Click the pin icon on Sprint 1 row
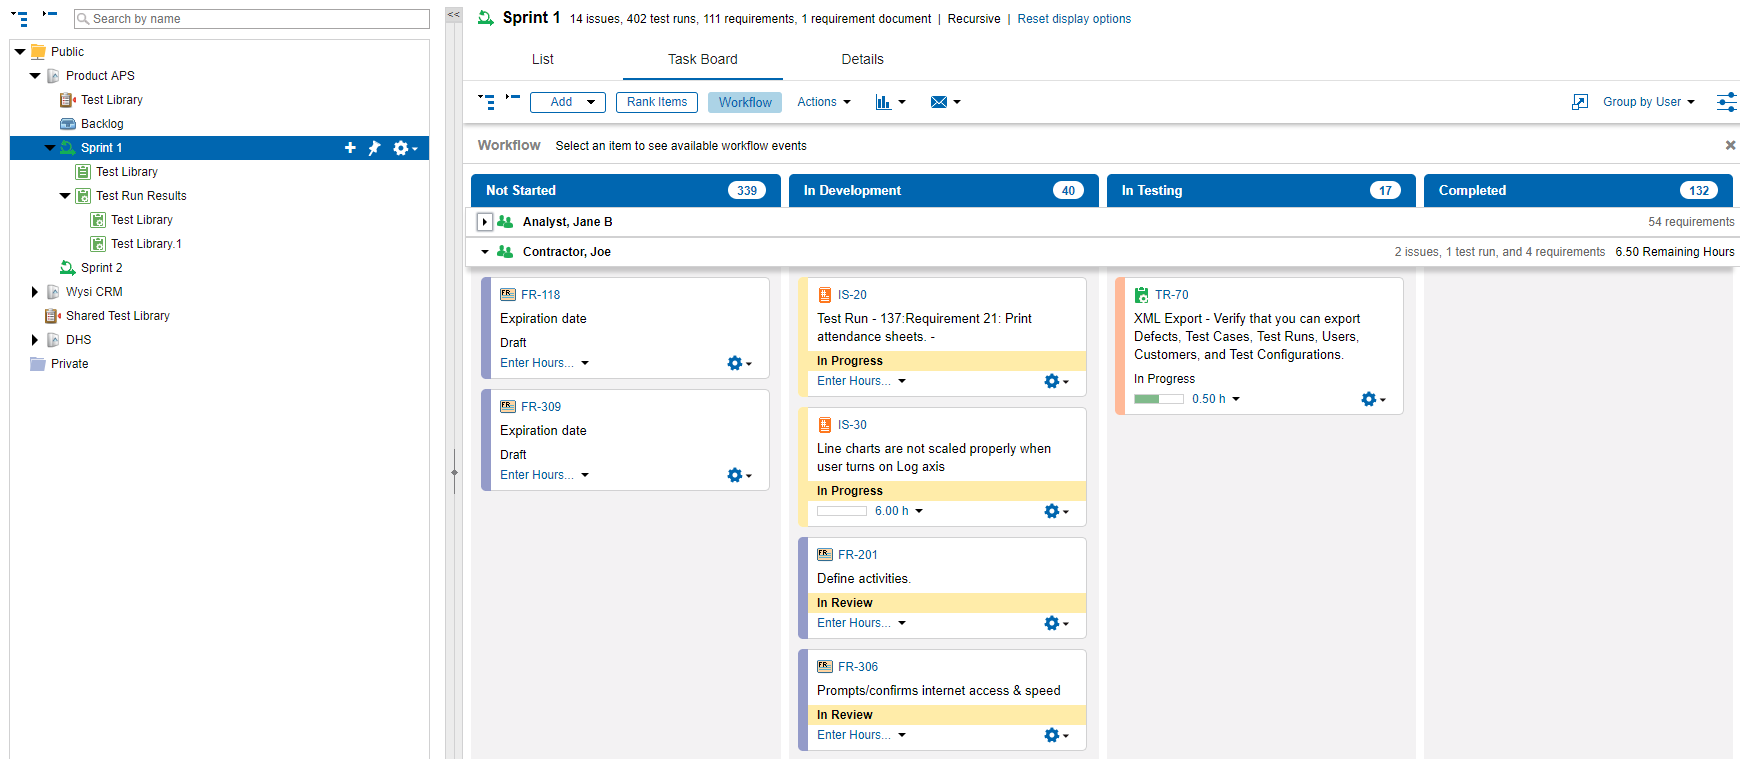This screenshot has height=759, width=1740. tap(374, 148)
